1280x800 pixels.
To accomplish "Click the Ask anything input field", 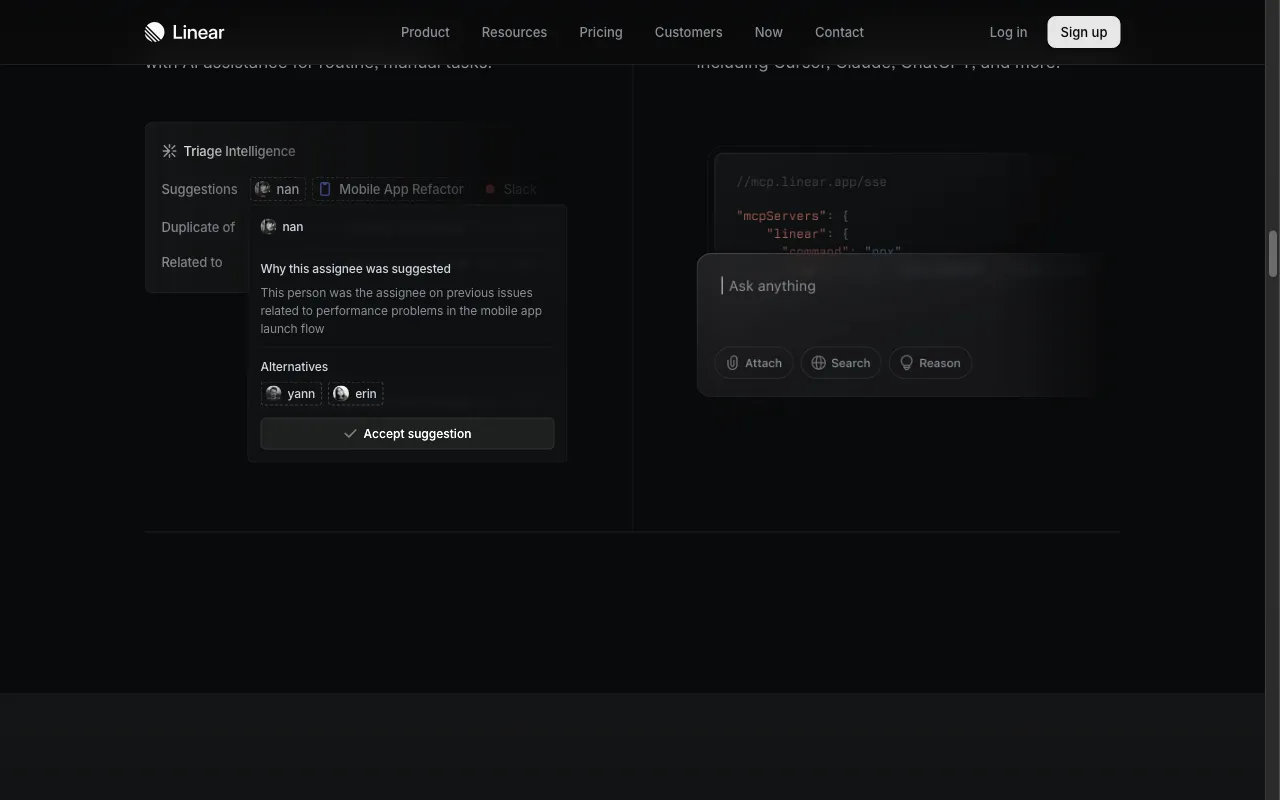I will 900,286.
